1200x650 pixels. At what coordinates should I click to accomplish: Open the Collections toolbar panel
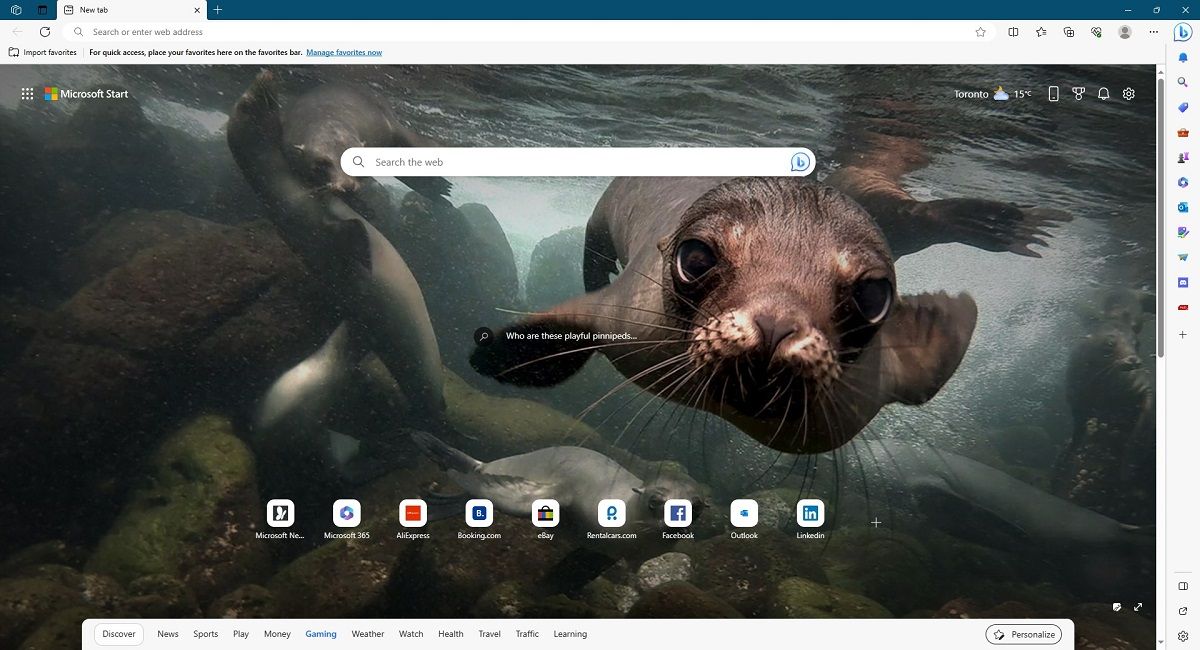point(1069,31)
